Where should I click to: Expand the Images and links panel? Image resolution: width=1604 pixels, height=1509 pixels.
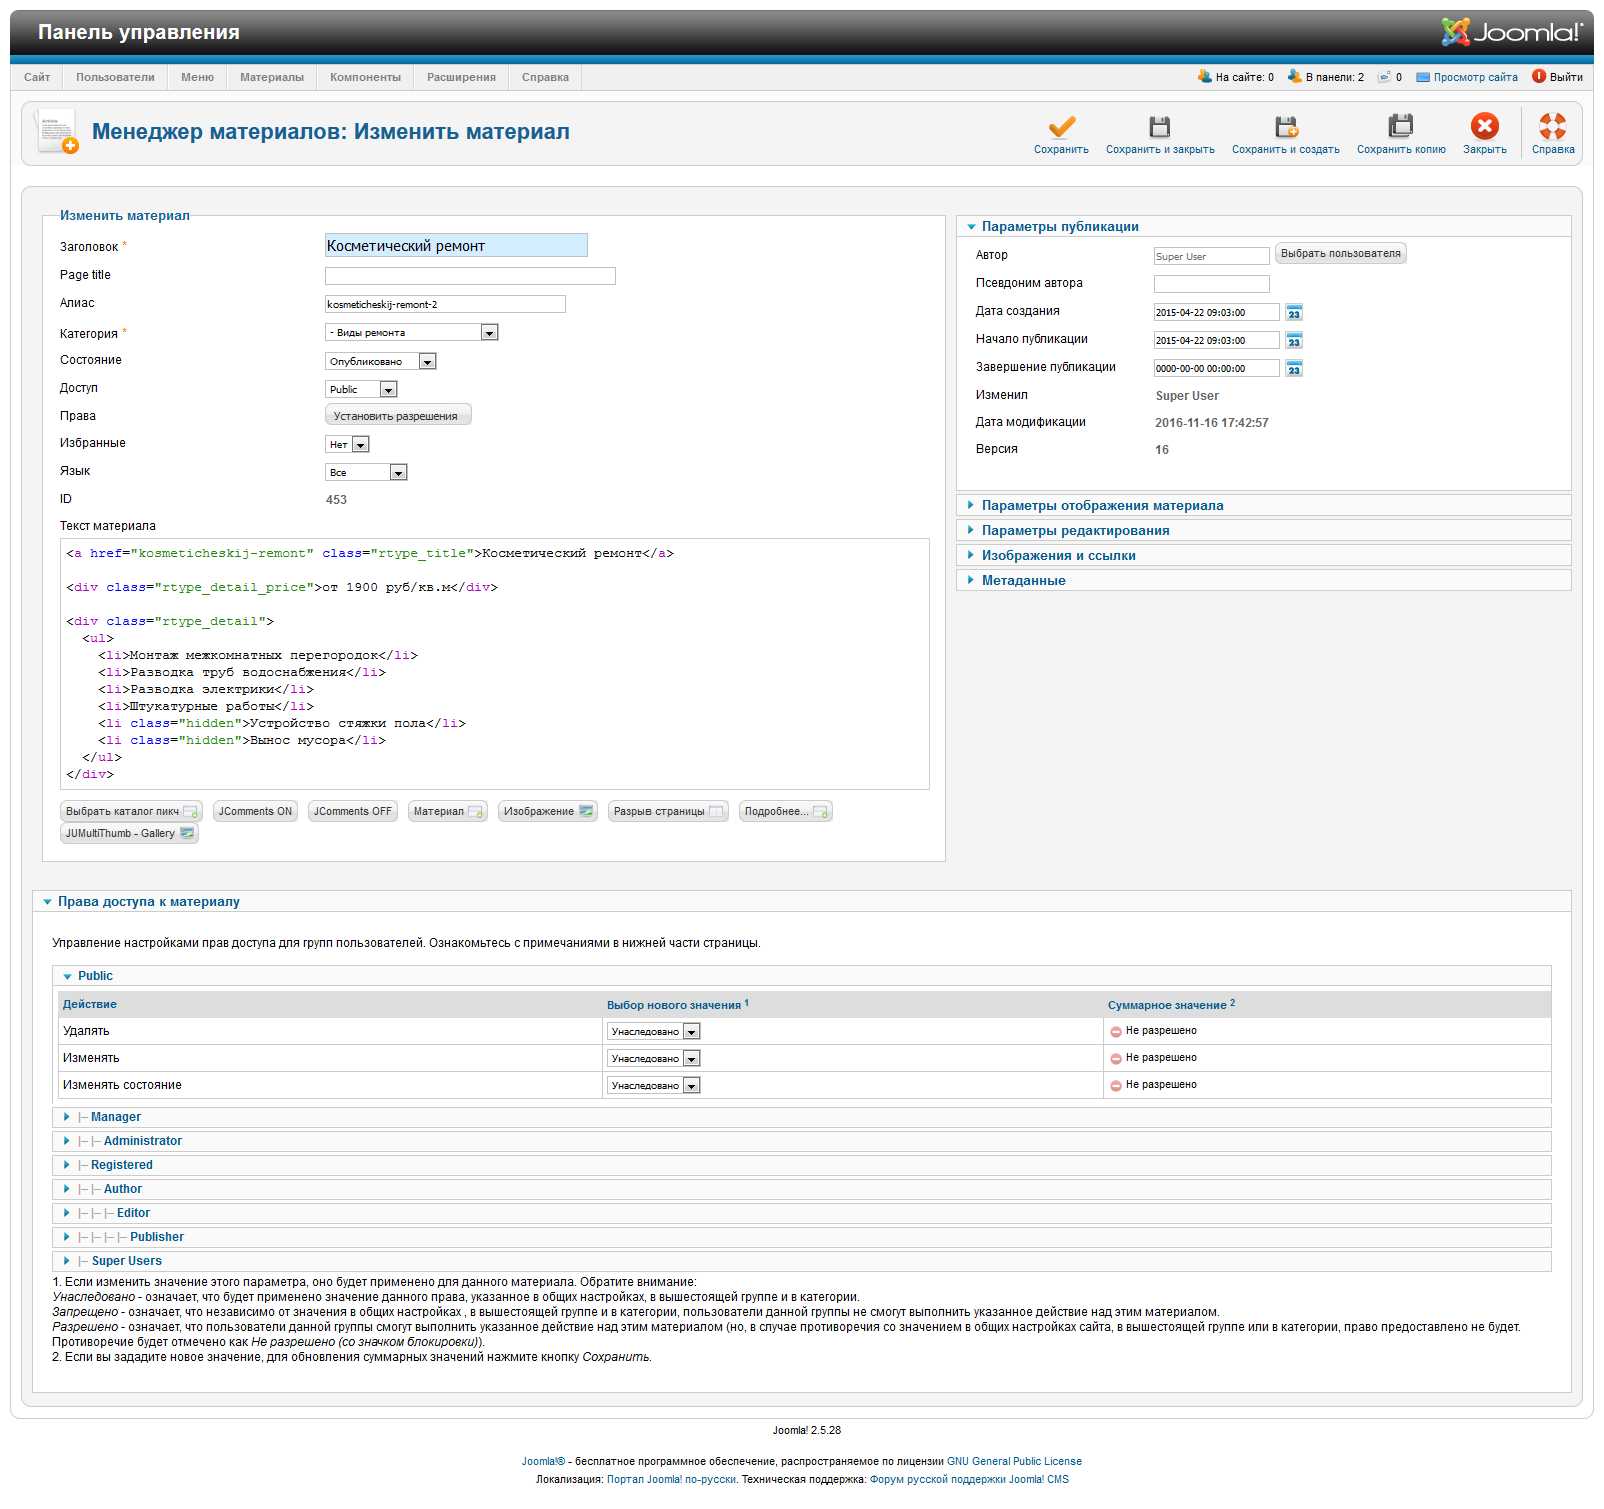[x=1058, y=556]
